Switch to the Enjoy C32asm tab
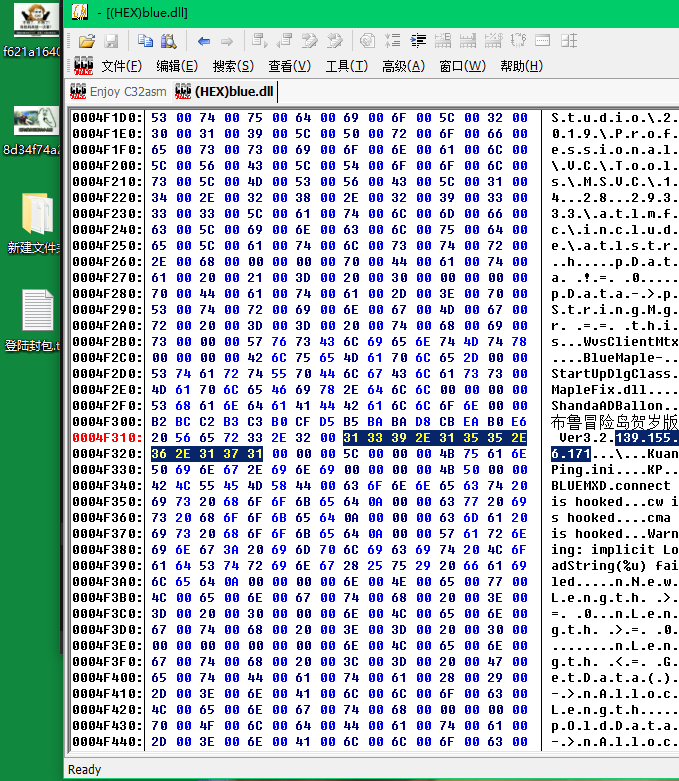Viewport: 679px width, 781px height. pos(118,92)
